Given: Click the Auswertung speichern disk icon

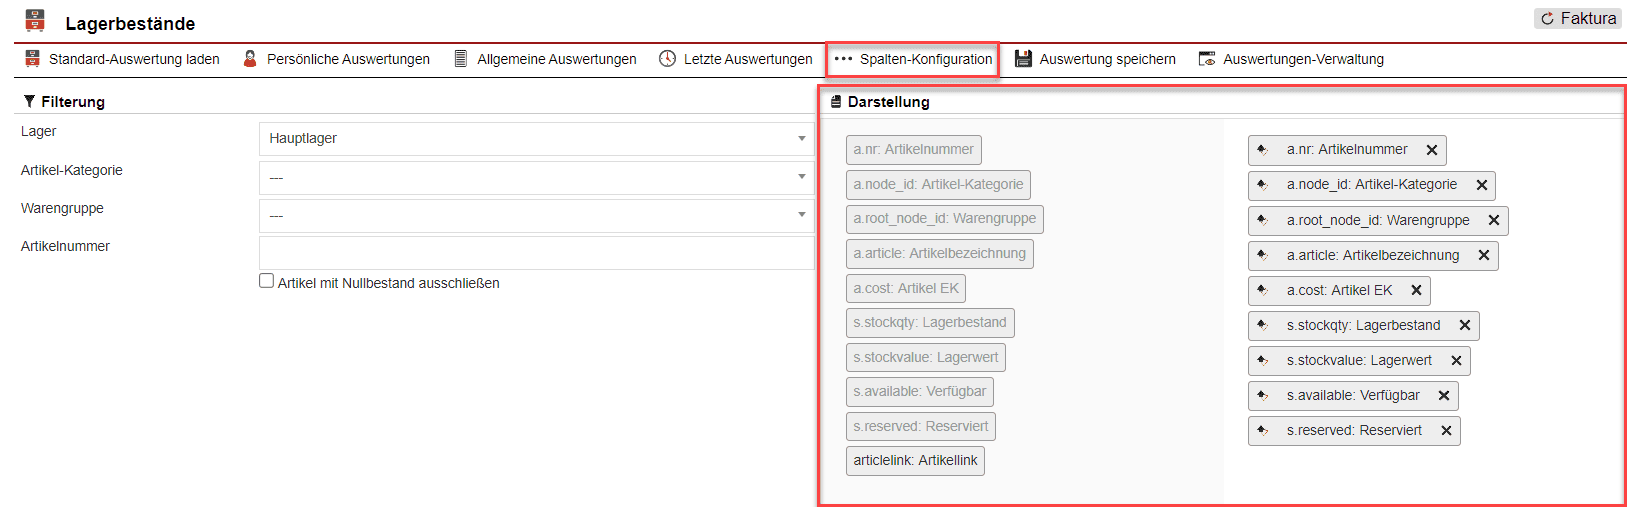Looking at the screenshot, I should click(x=1023, y=59).
